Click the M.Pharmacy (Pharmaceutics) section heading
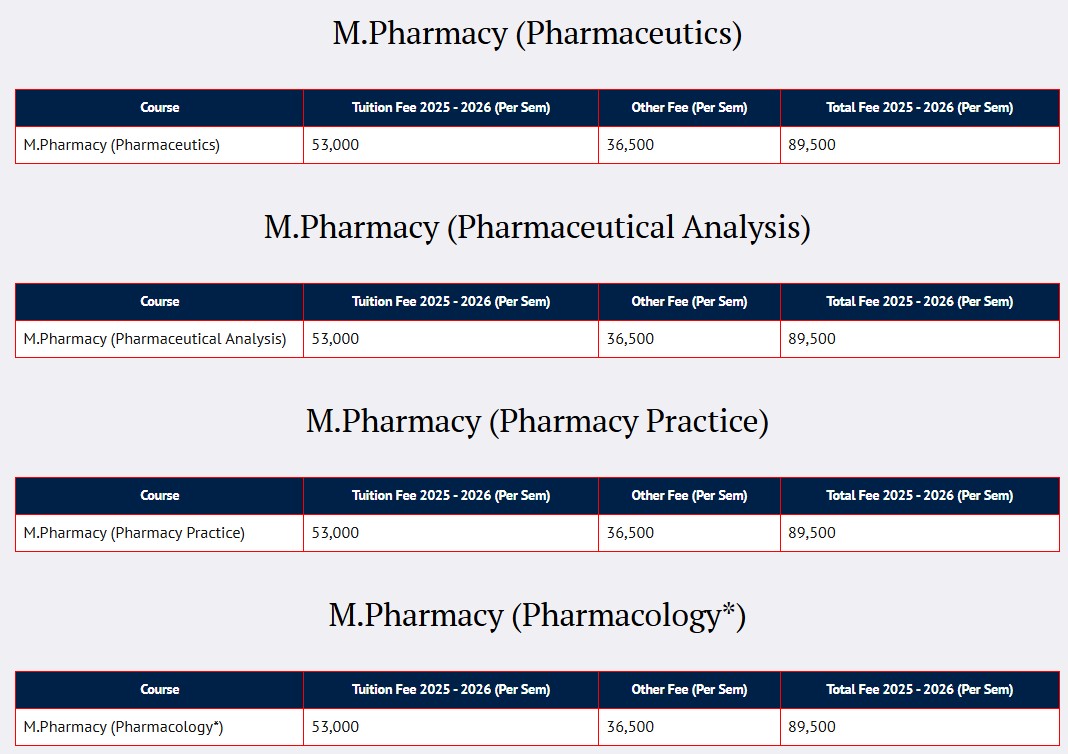This screenshot has width=1068, height=754. pos(537,34)
